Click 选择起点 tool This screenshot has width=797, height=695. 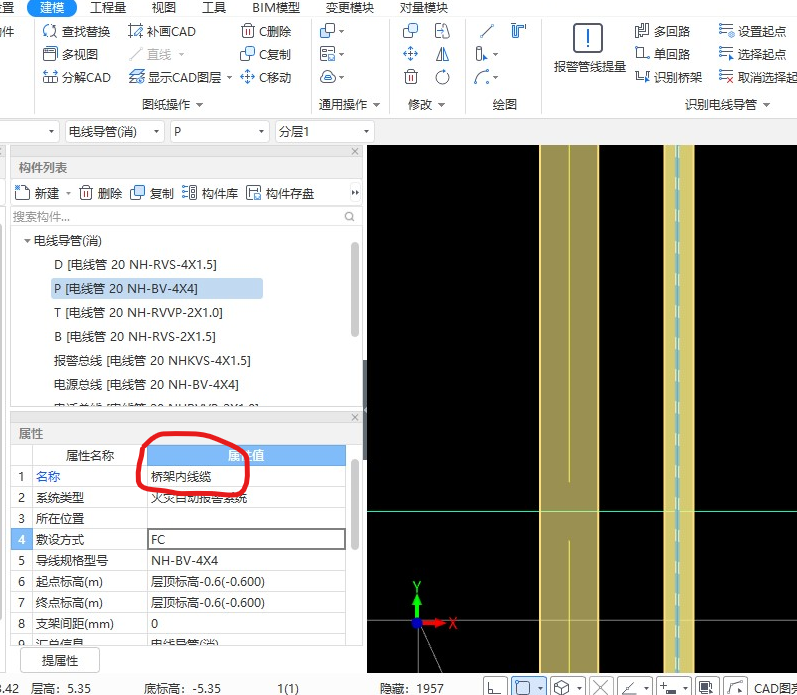point(753,54)
